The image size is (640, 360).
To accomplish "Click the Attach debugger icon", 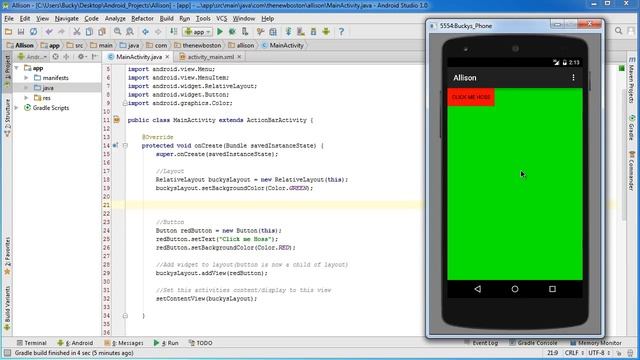I will click(x=245, y=31).
